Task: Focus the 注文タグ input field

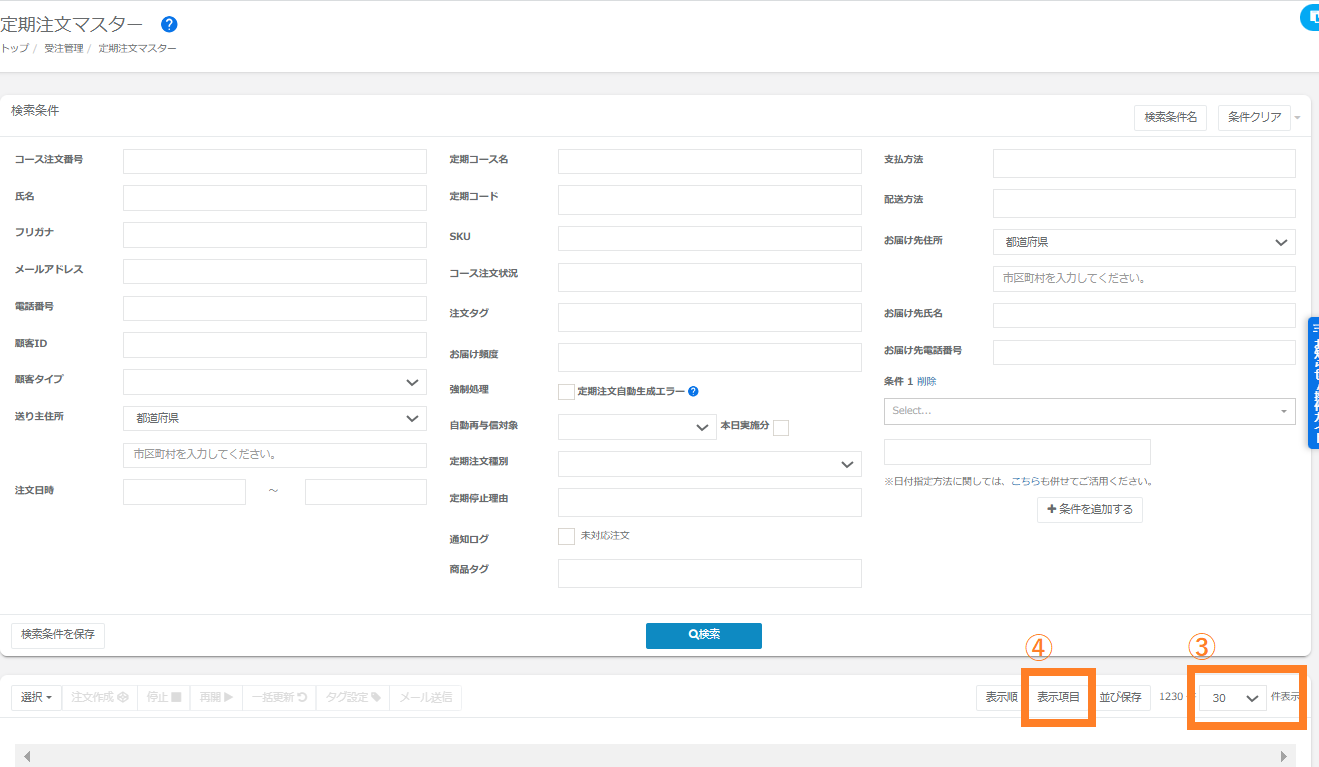Action: (710, 317)
